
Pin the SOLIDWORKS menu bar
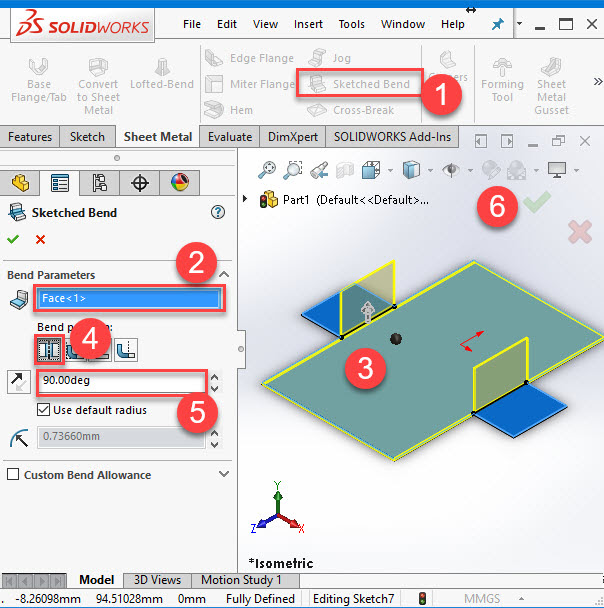coord(497,24)
